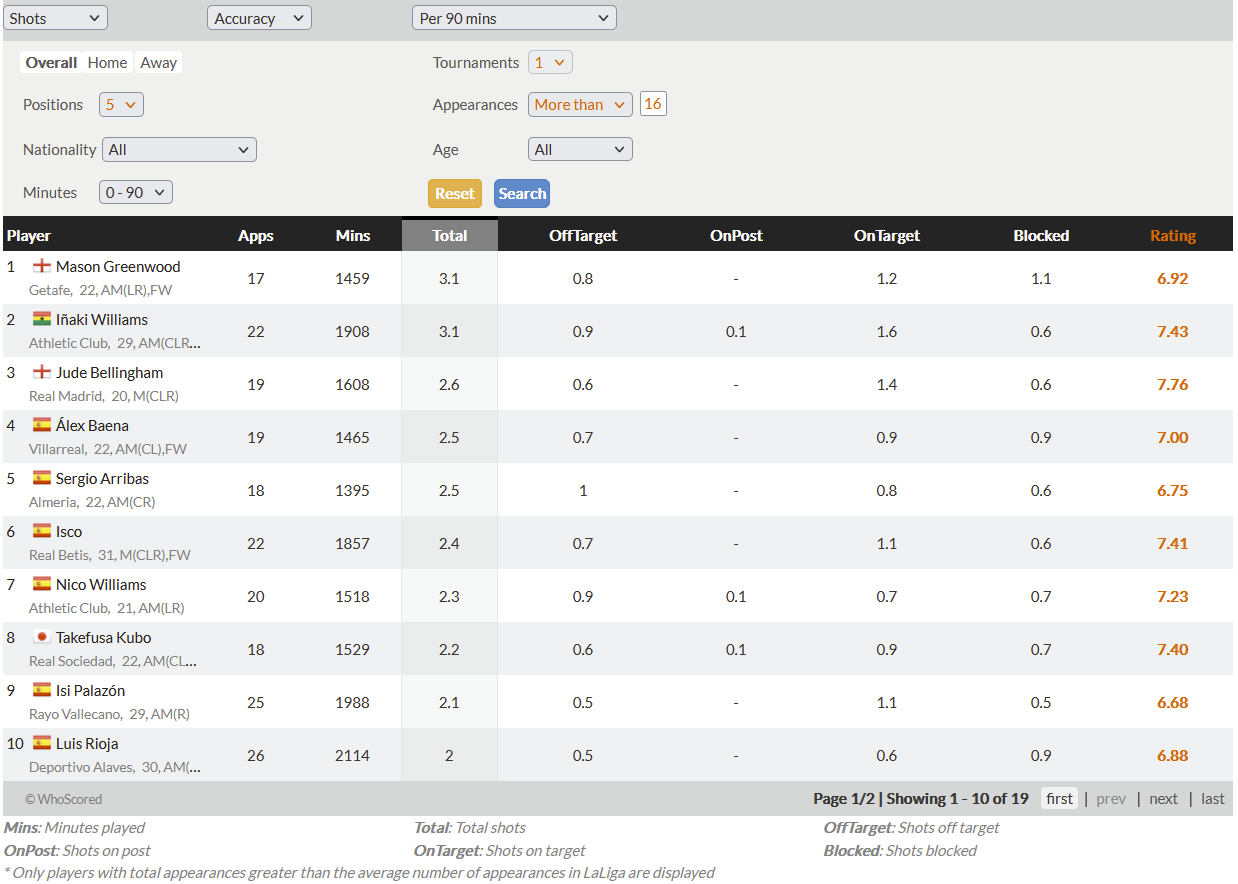Open Isco player link
The width and height of the screenshot is (1238, 884).
coord(69,532)
